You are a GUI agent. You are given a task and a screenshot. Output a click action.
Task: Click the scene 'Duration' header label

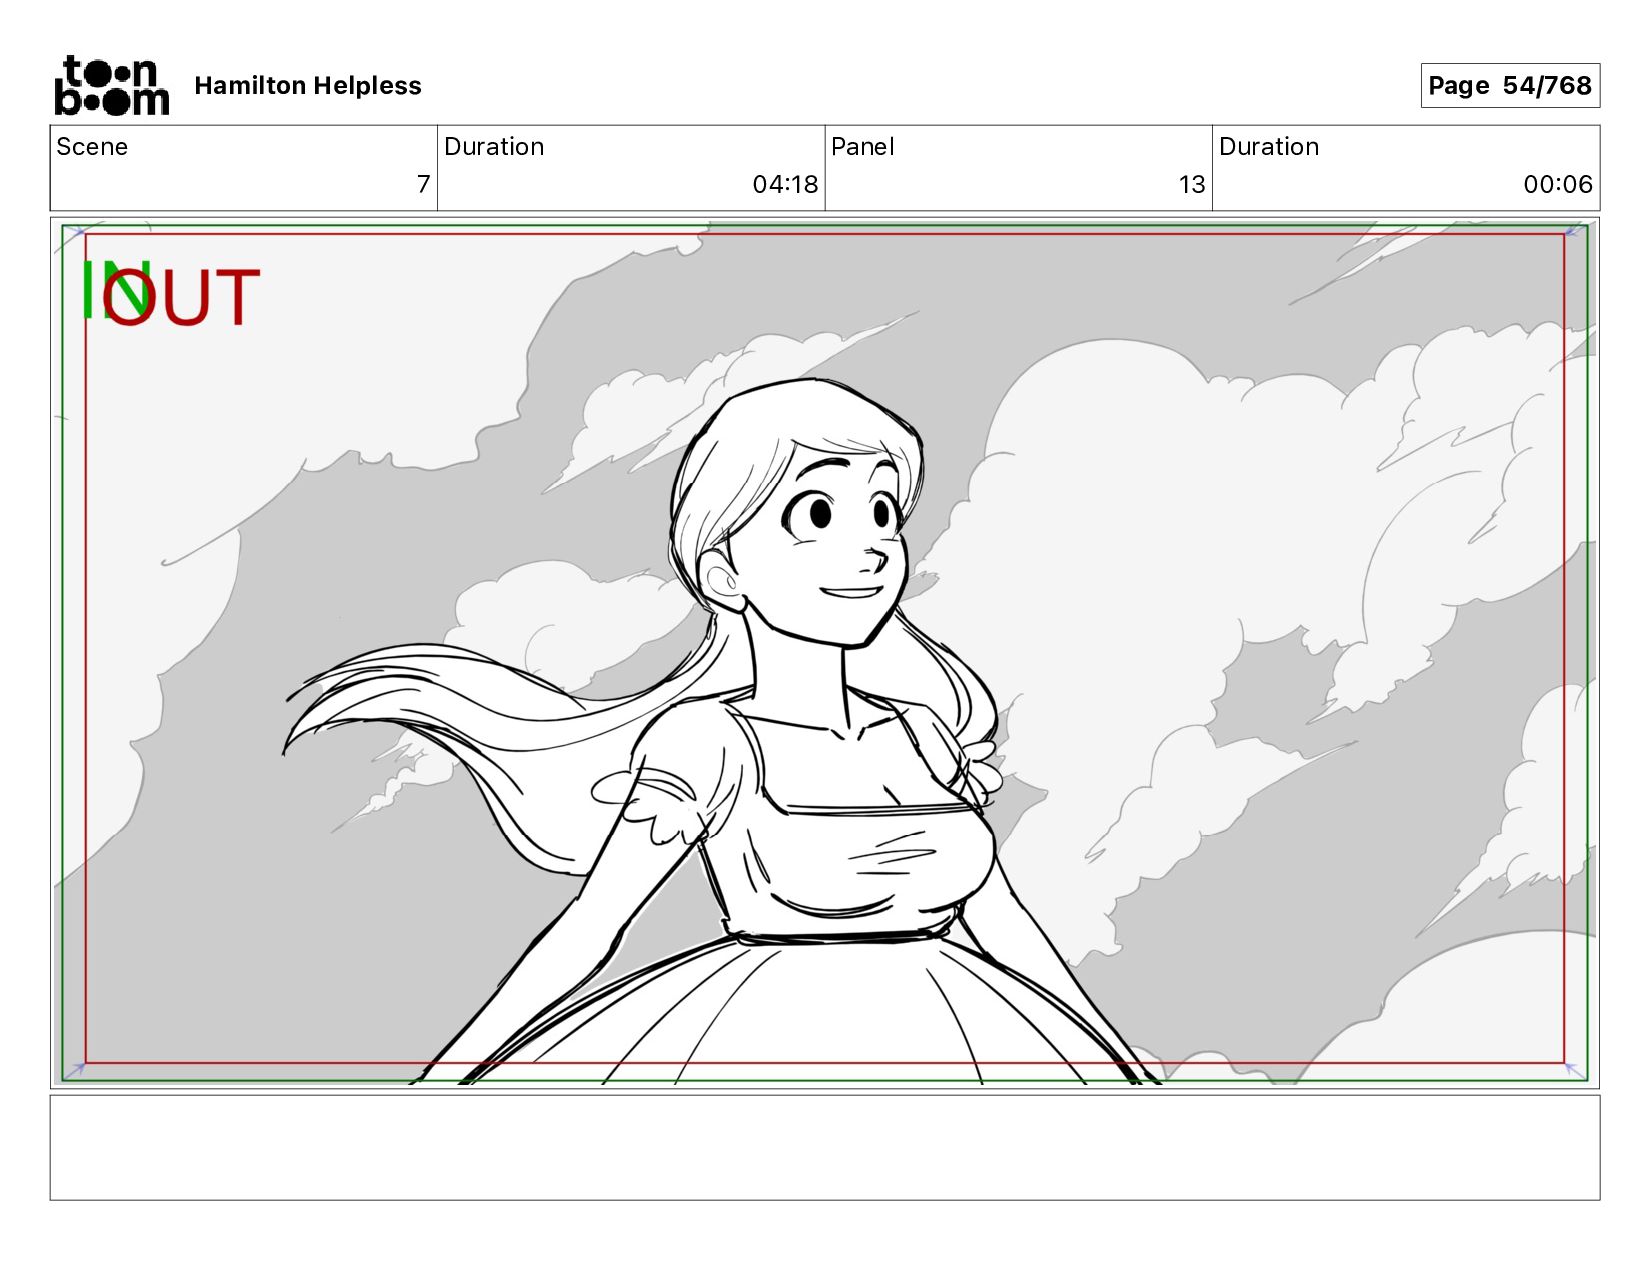494,147
